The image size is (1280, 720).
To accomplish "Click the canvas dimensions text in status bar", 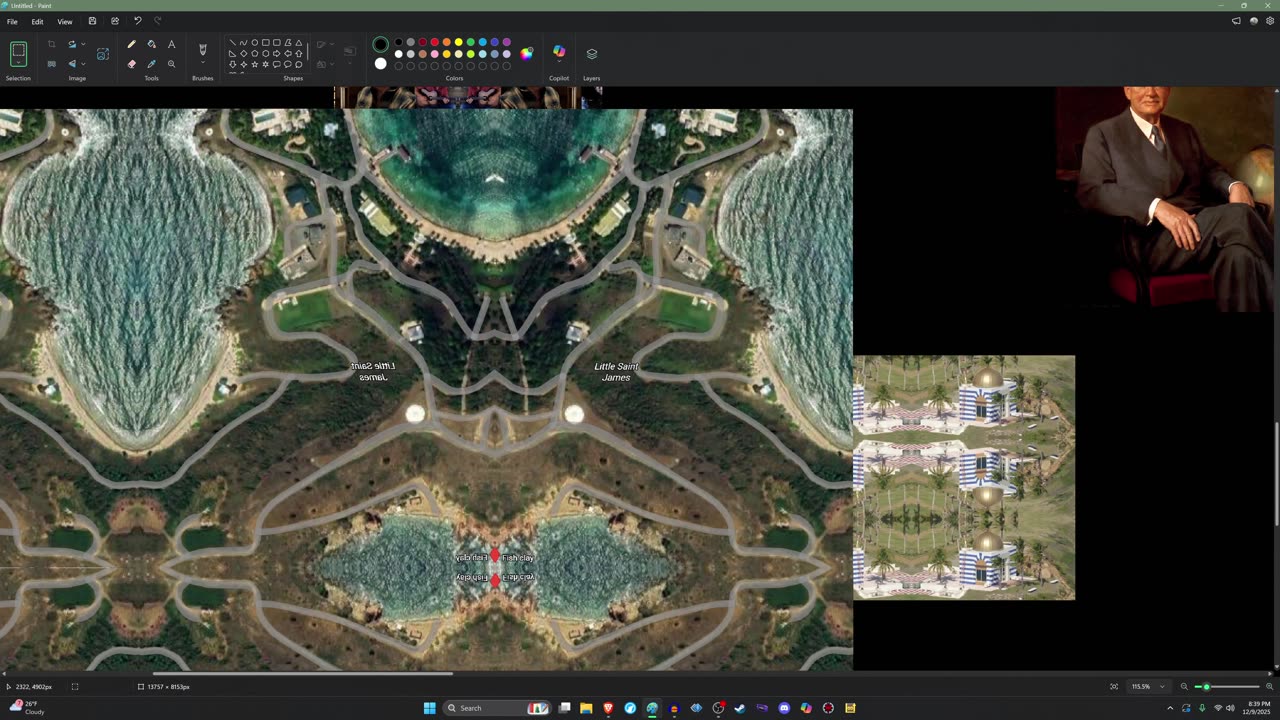I will click(x=169, y=687).
